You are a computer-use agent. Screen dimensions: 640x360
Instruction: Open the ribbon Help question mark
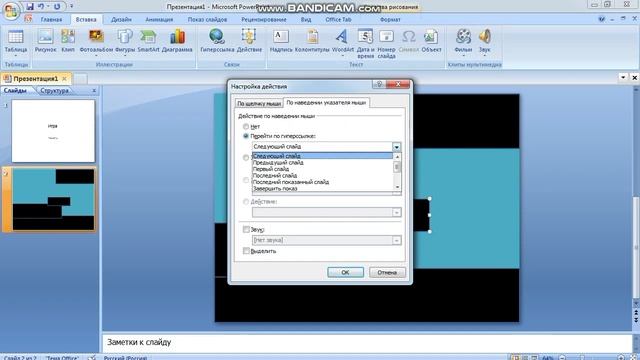tap(602, 19)
